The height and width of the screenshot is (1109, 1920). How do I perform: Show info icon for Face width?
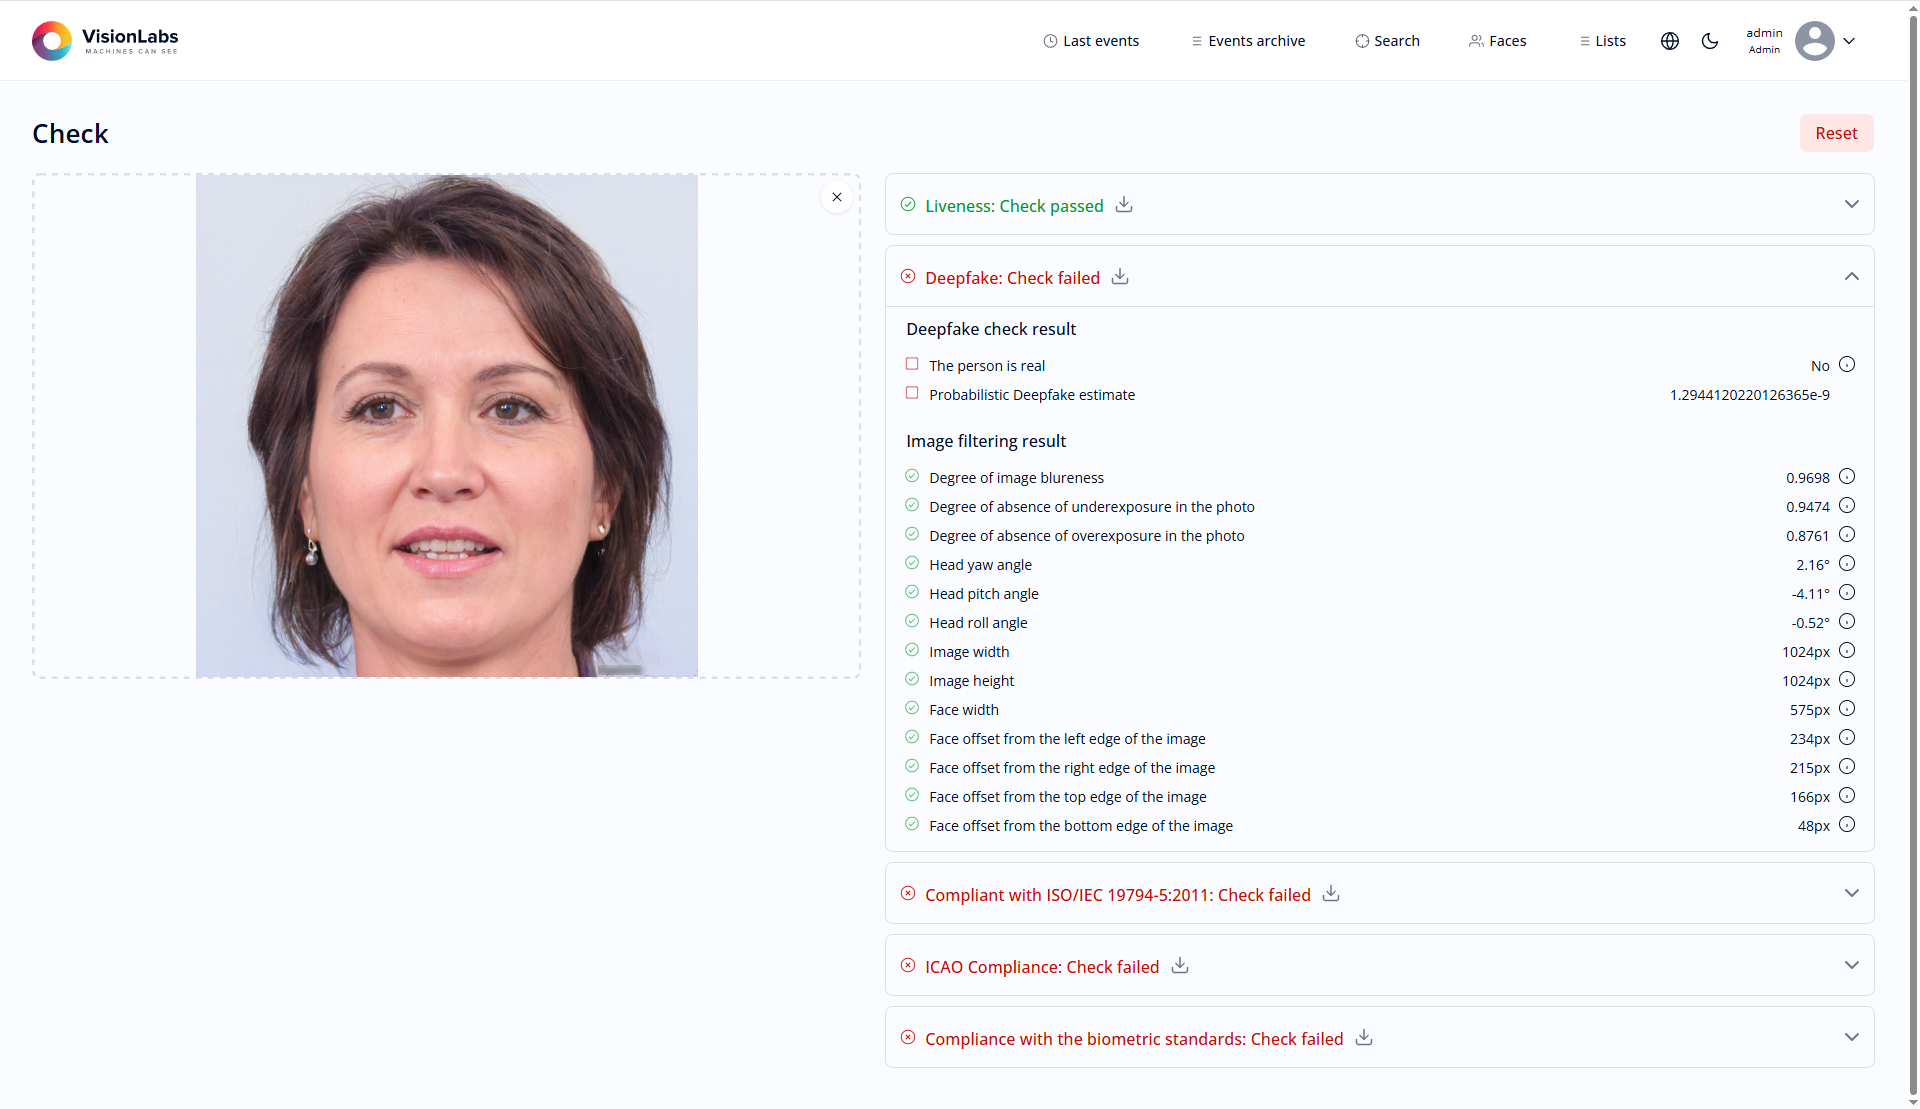[1847, 709]
